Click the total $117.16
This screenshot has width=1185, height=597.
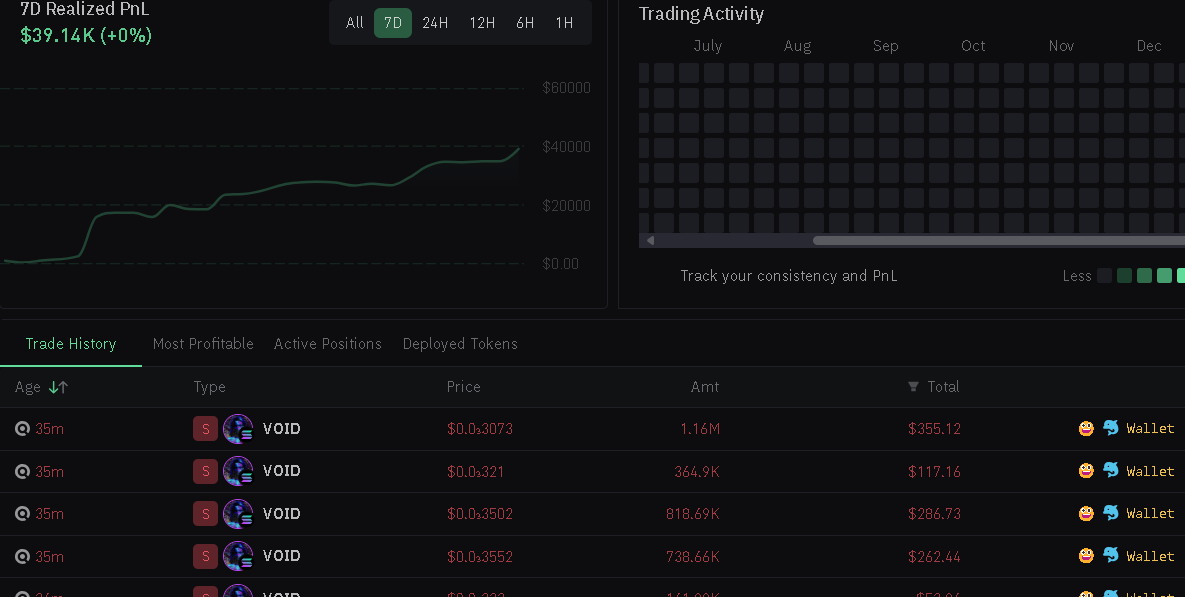[934, 472]
